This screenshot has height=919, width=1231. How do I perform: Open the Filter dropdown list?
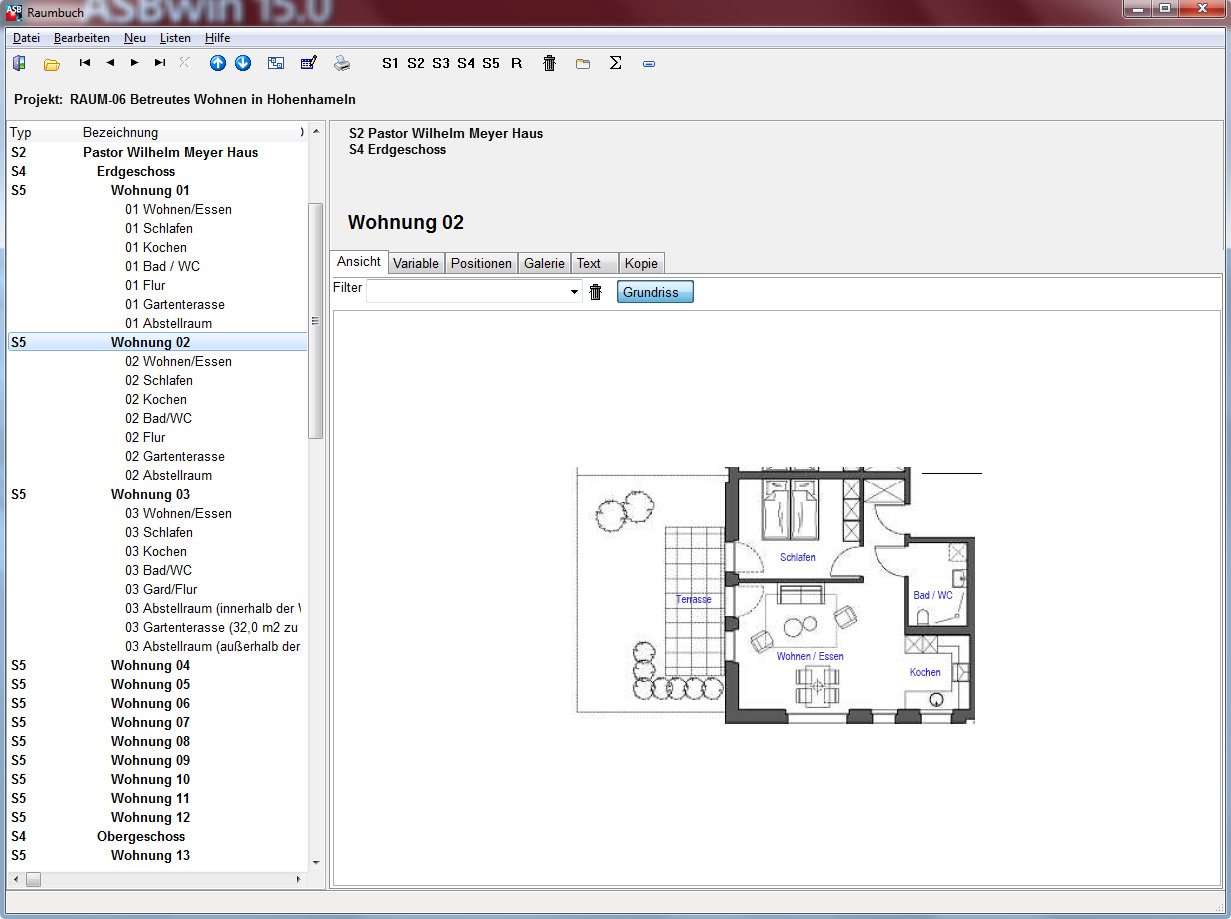(574, 292)
